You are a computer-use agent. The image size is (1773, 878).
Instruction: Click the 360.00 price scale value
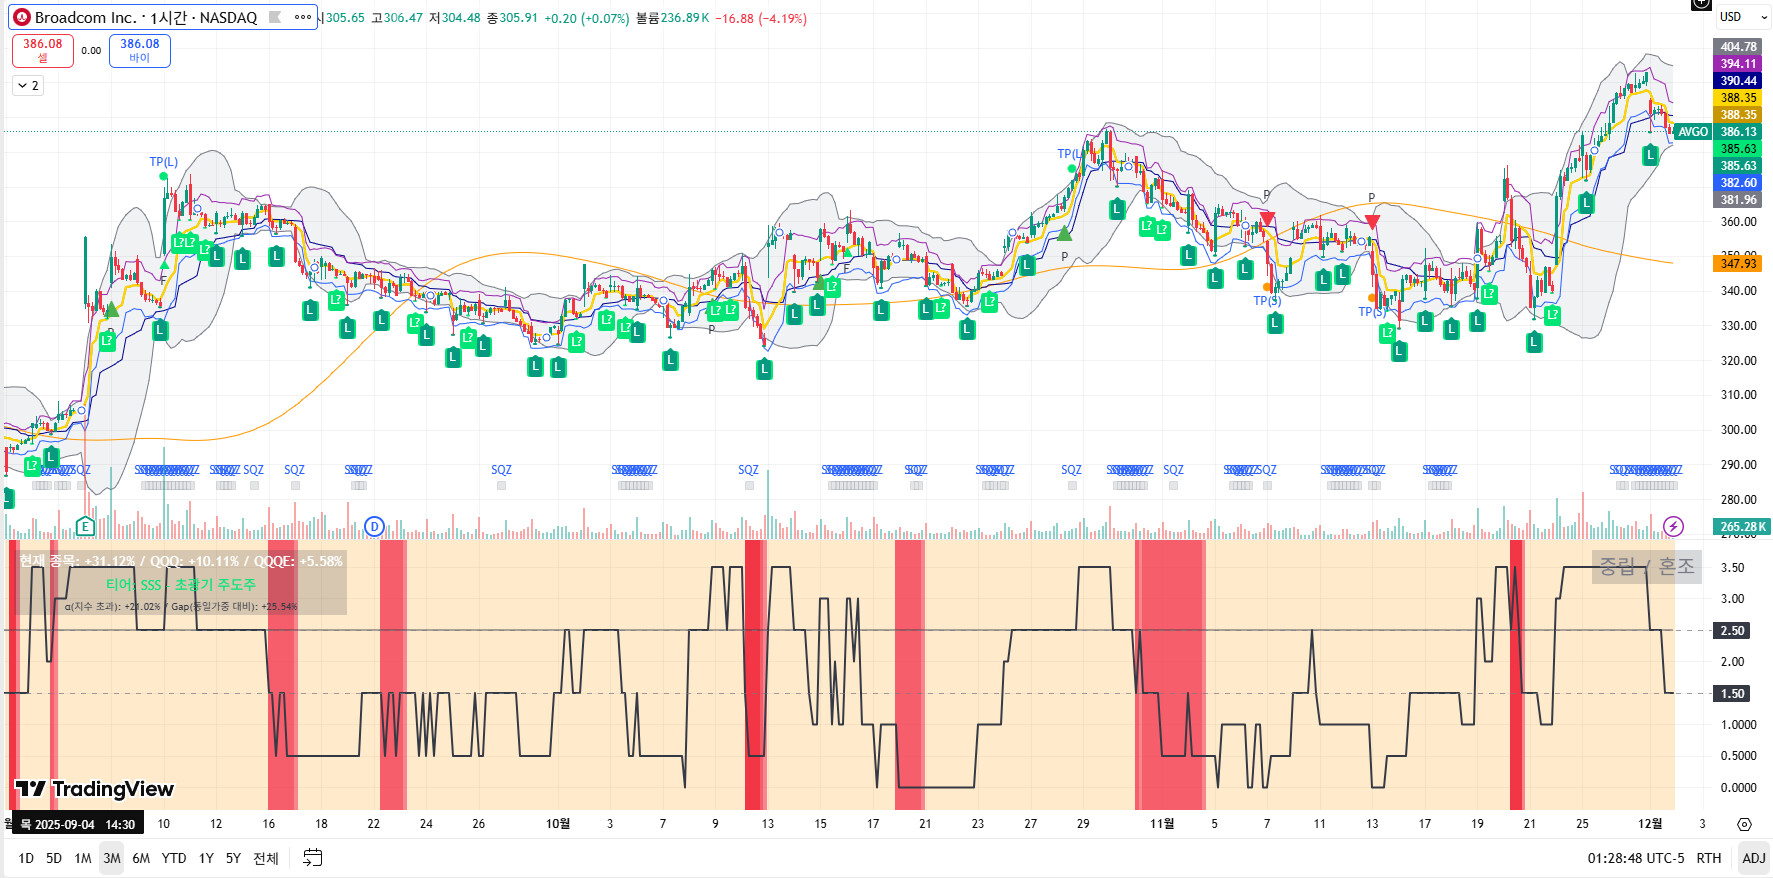click(1739, 222)
